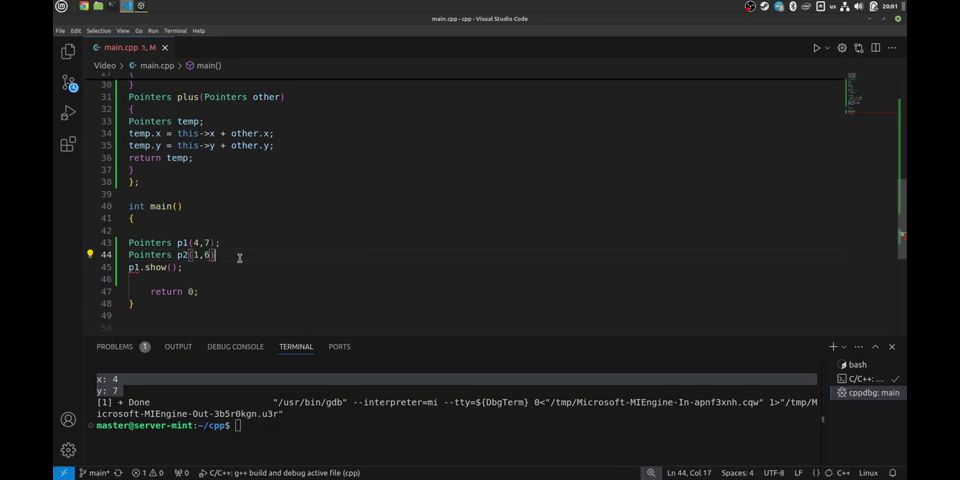Create a new terminal with plus icon

click(833, 347)
